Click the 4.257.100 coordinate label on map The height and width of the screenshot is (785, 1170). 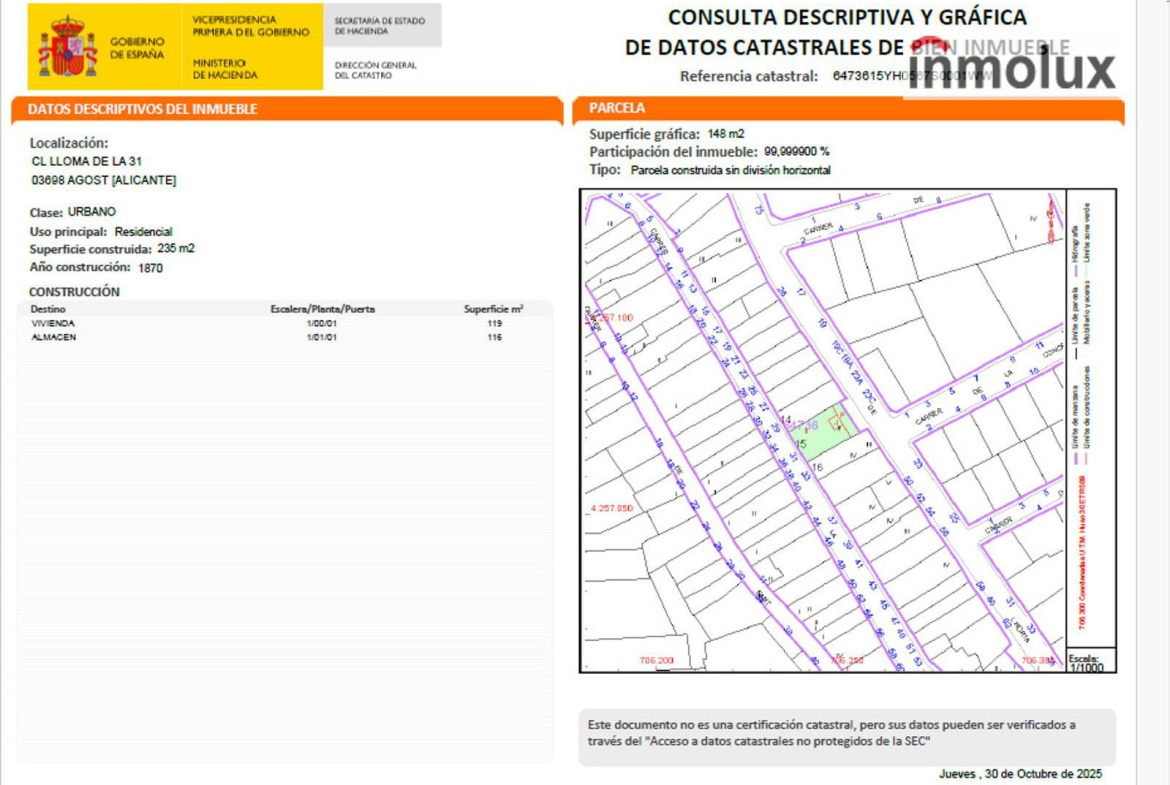(610, 317)
